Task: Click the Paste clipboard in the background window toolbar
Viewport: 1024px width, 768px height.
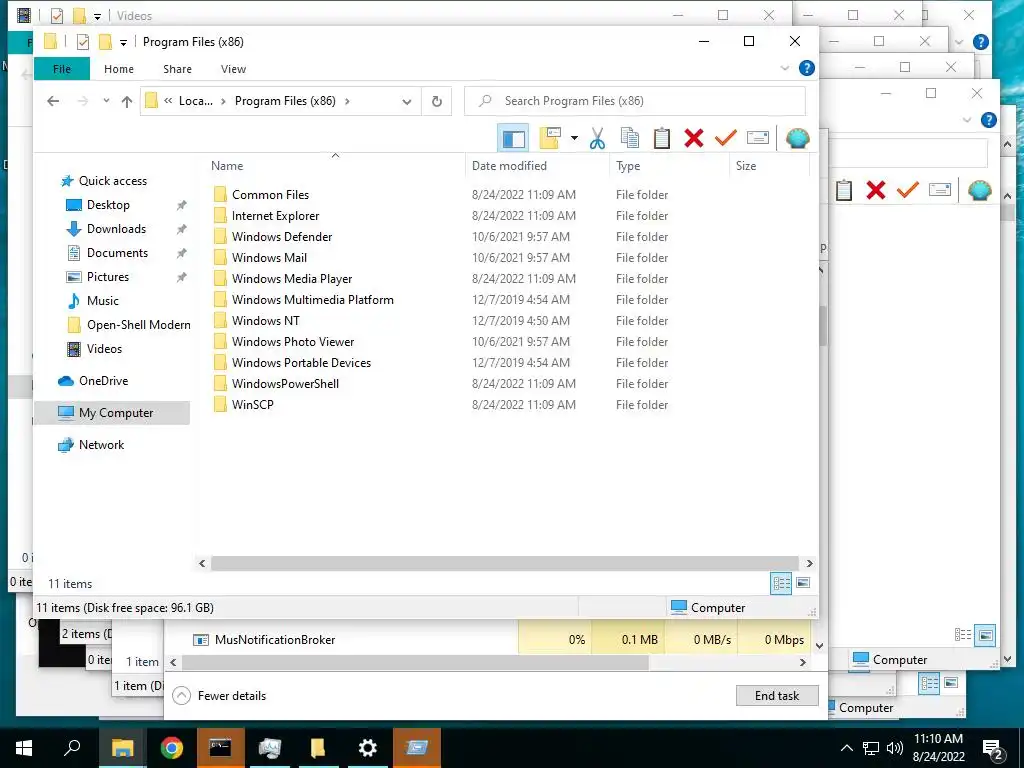Action: tap(844, 190)
